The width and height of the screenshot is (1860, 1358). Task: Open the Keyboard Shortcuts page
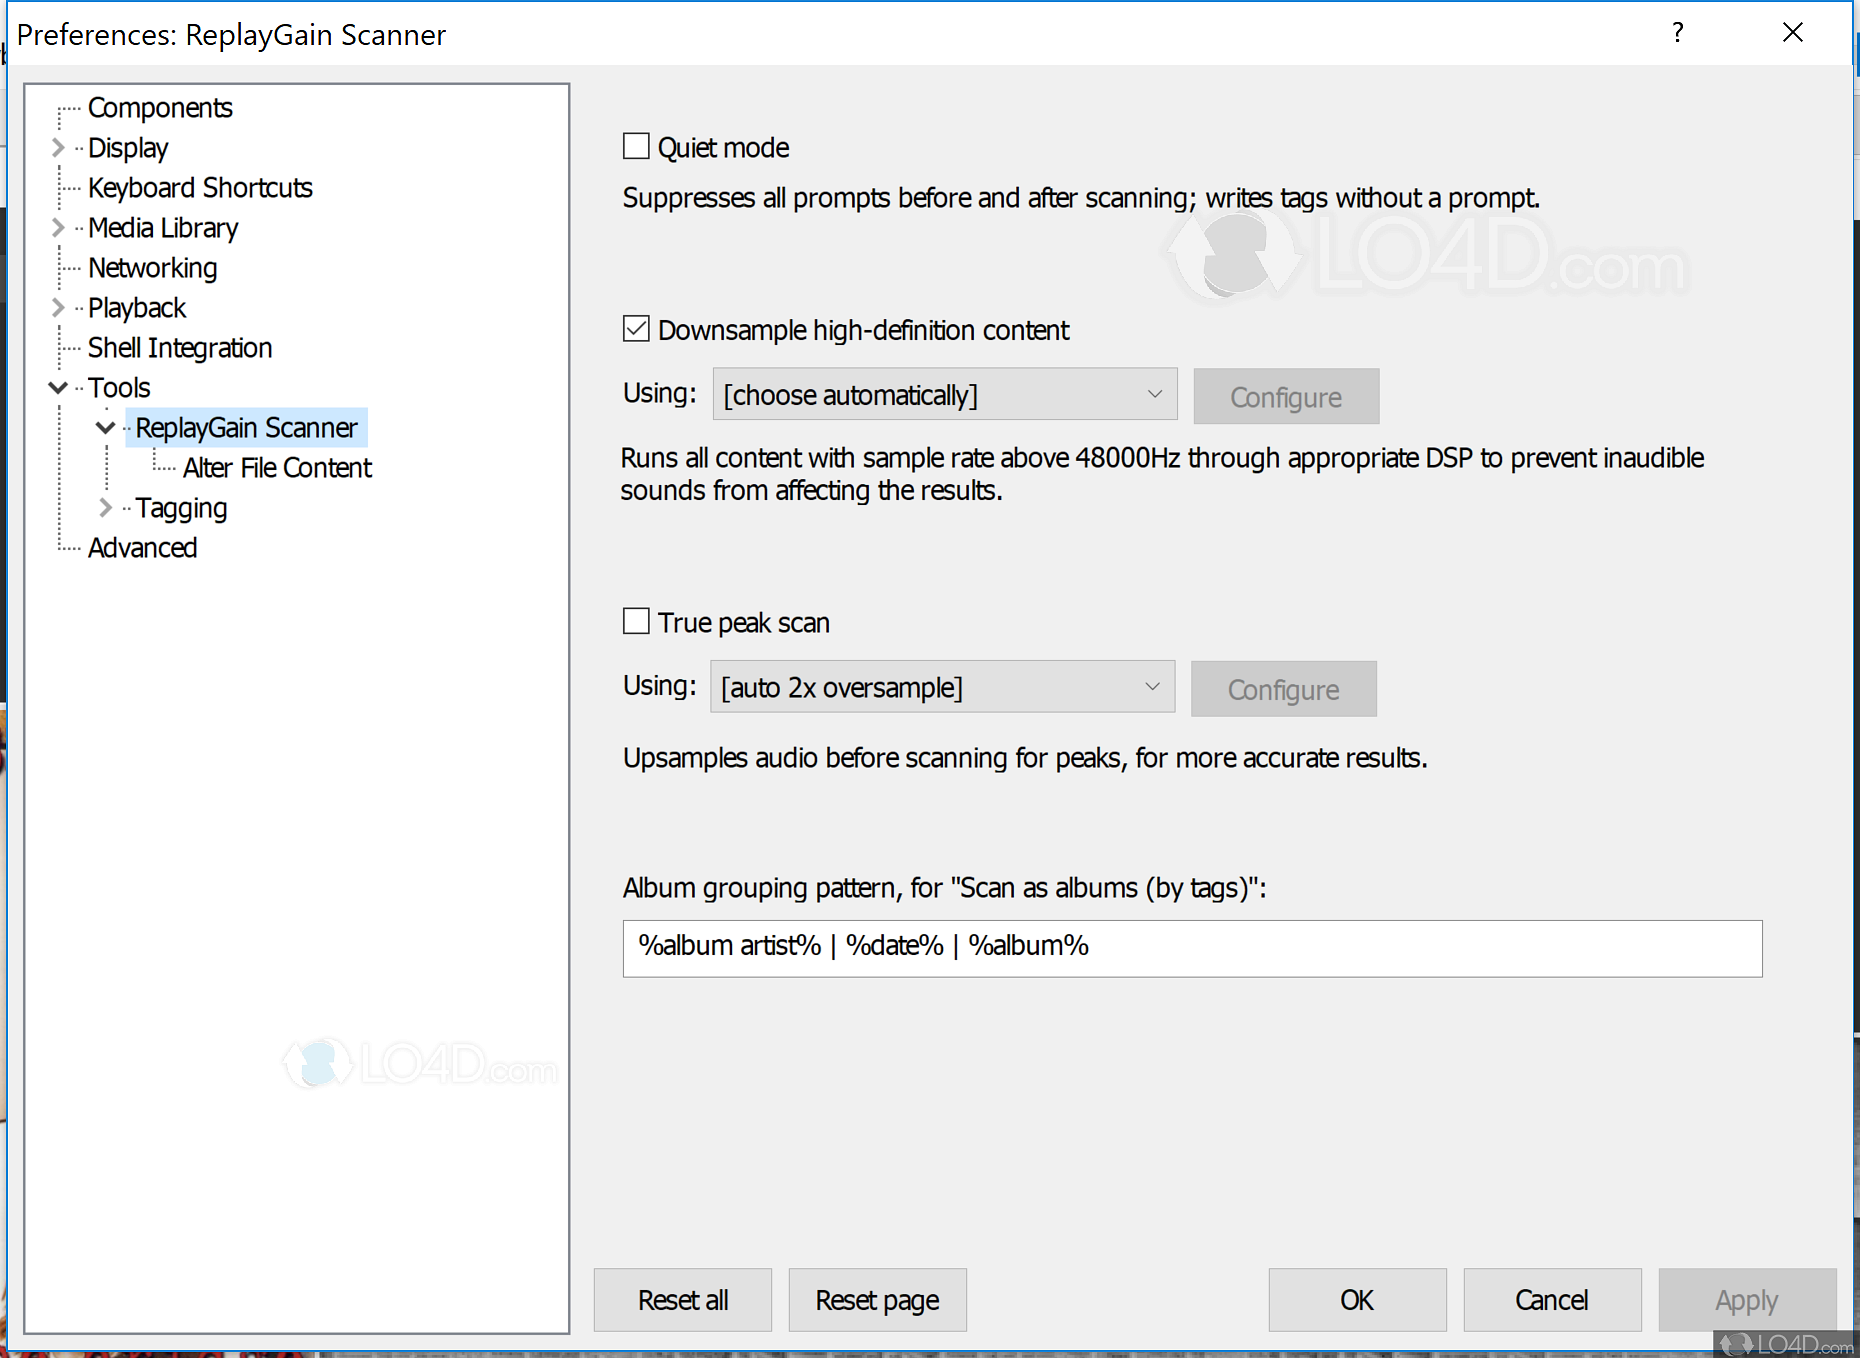[x=200, y=188]
